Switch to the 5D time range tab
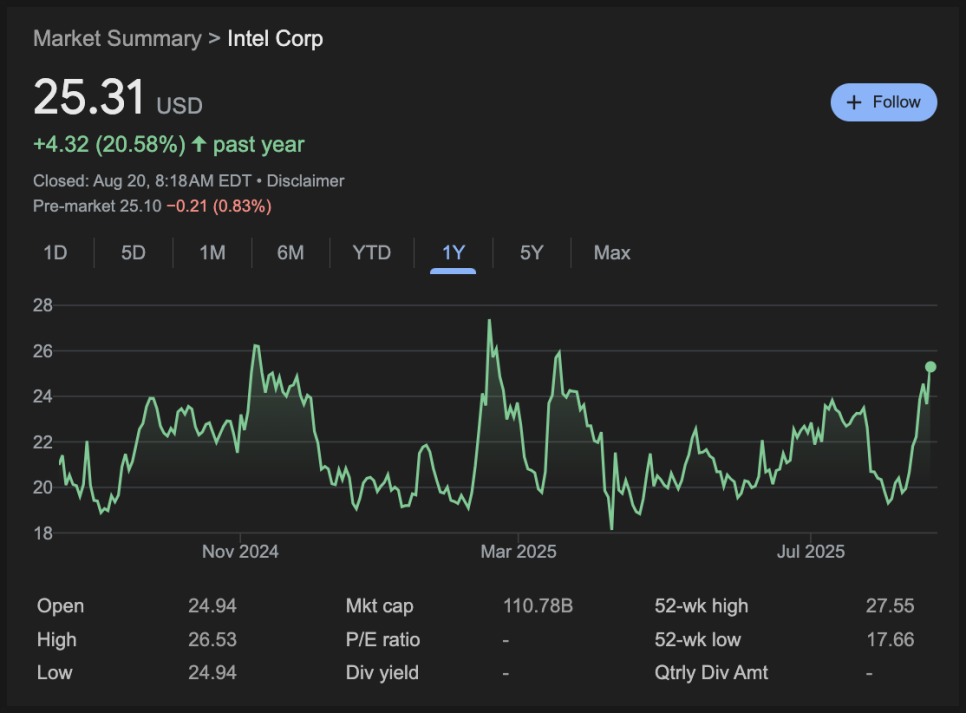 coord(133,253)
